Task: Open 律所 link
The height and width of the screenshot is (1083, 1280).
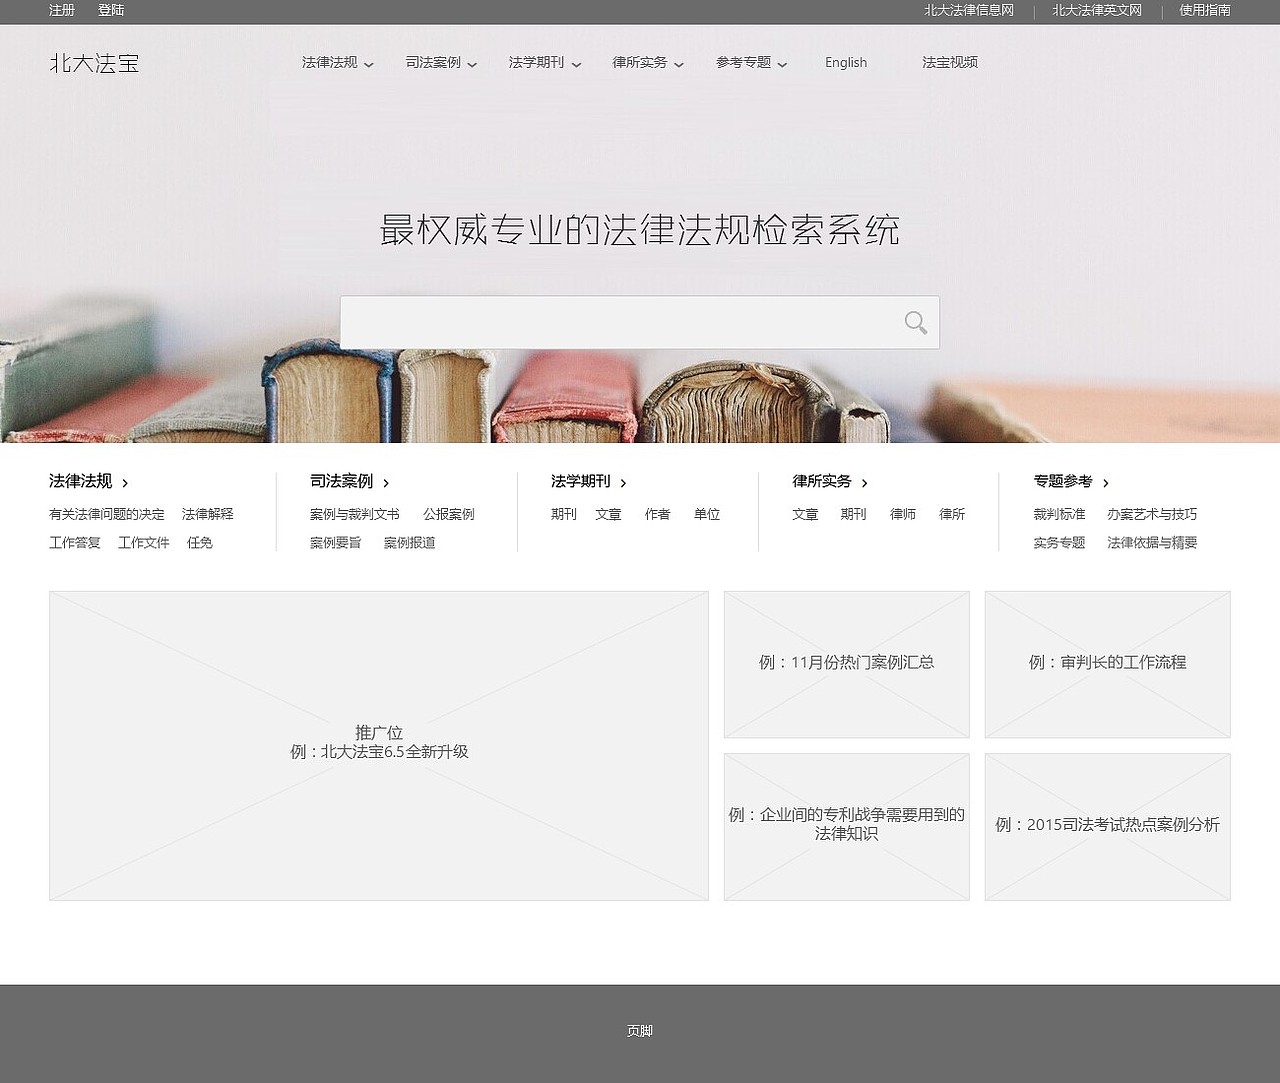Action: click(x=952, y=514)
